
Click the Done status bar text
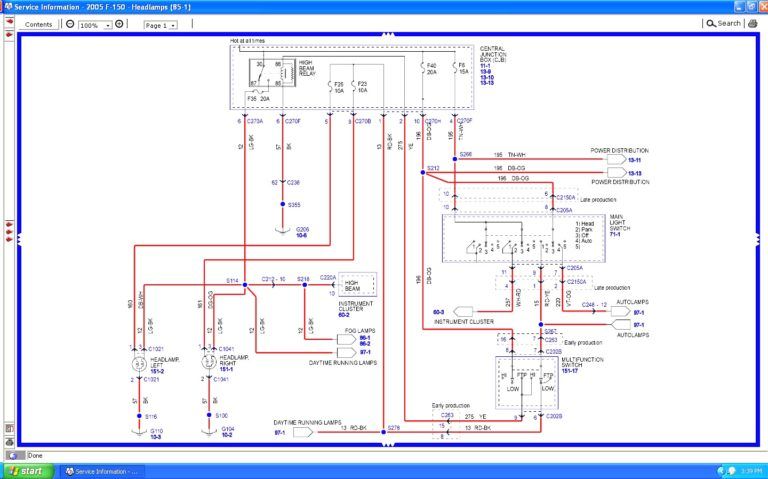35,455
